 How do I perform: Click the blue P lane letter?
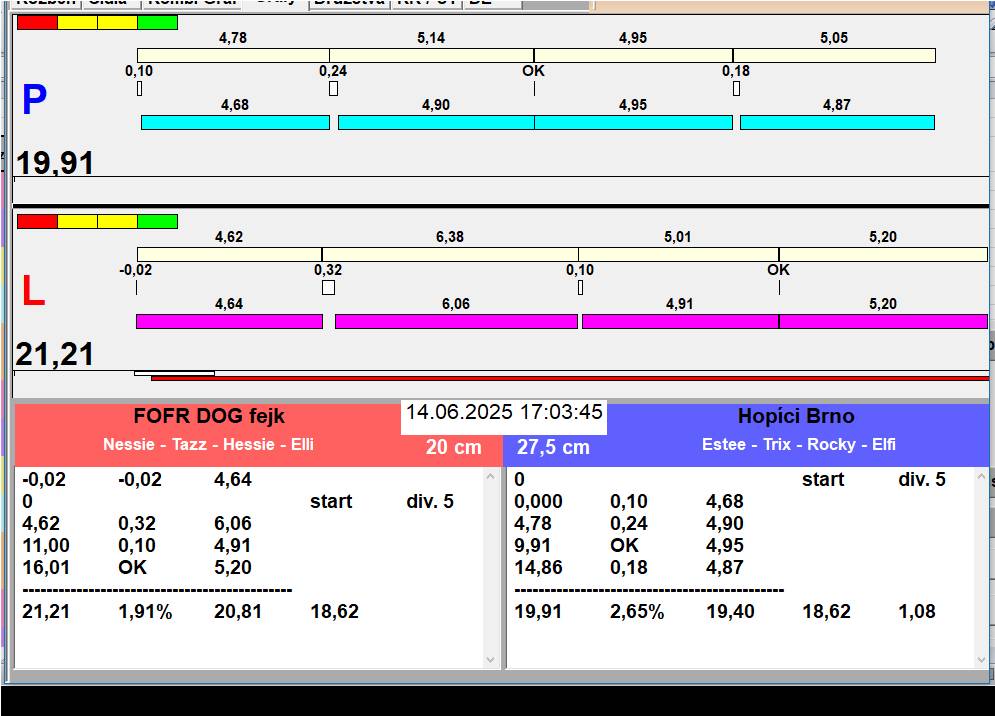[x=34, y=101]
